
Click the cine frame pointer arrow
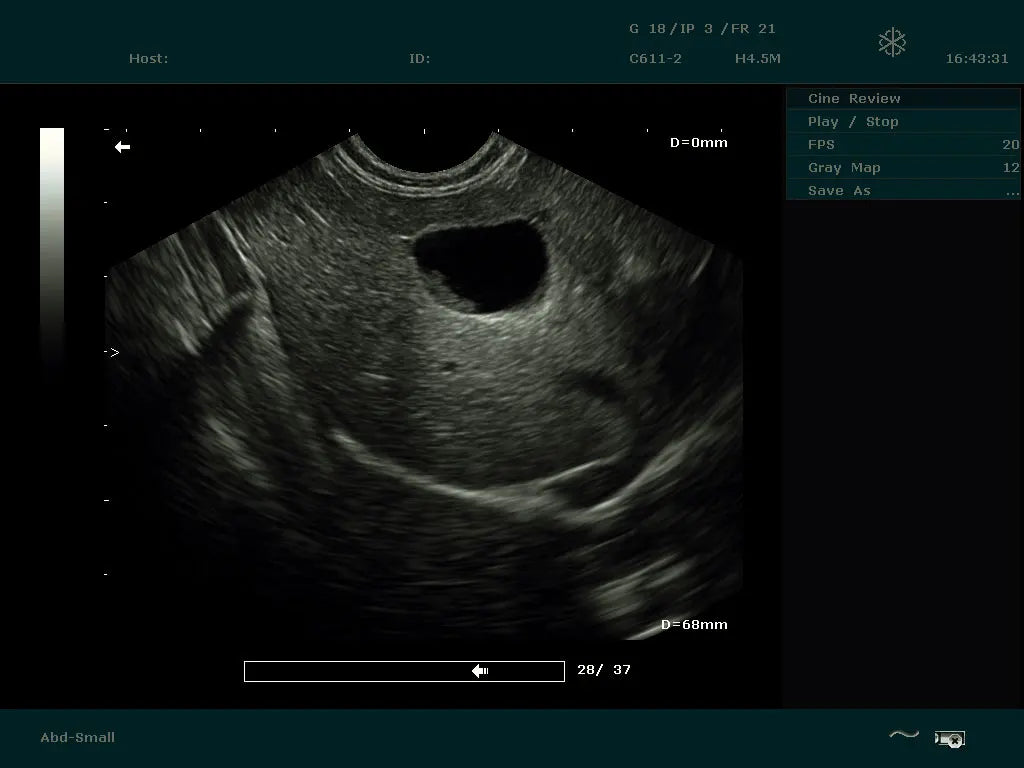coord(480,671)
